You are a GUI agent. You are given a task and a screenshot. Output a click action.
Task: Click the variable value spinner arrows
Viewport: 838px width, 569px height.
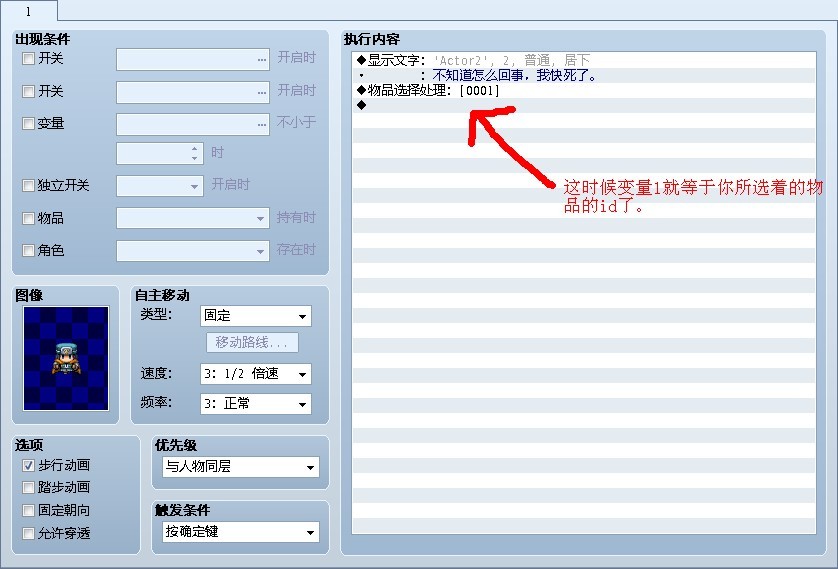point(195,153)
